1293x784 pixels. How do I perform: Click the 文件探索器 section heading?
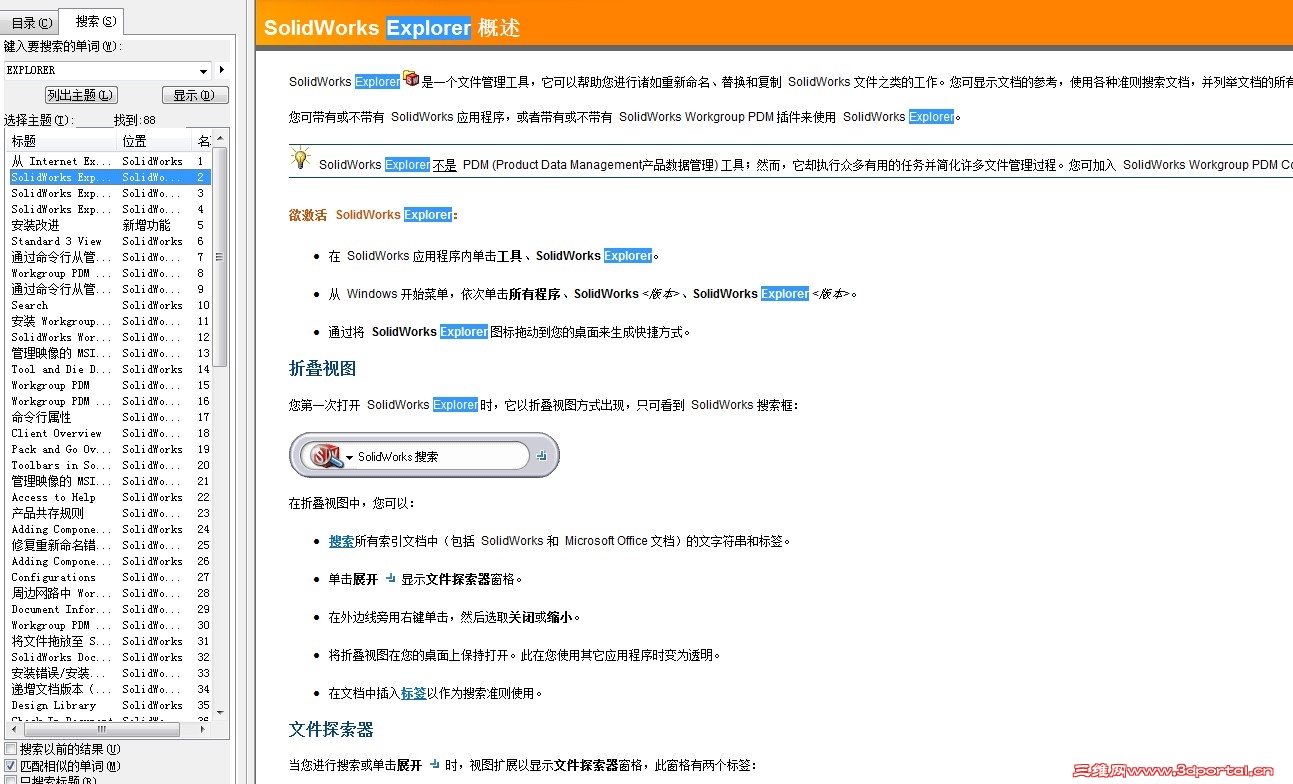tap(331, 729)
